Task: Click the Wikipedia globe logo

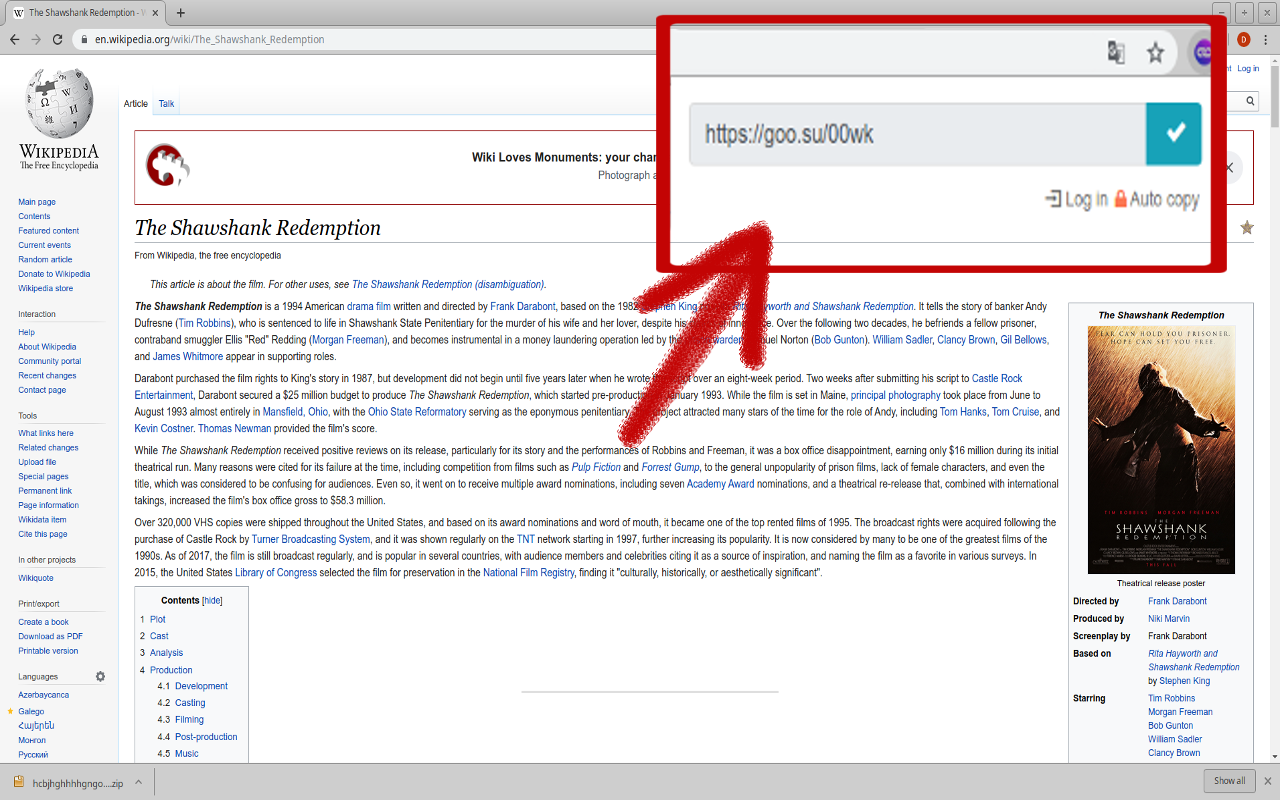Action: [58, 103]
